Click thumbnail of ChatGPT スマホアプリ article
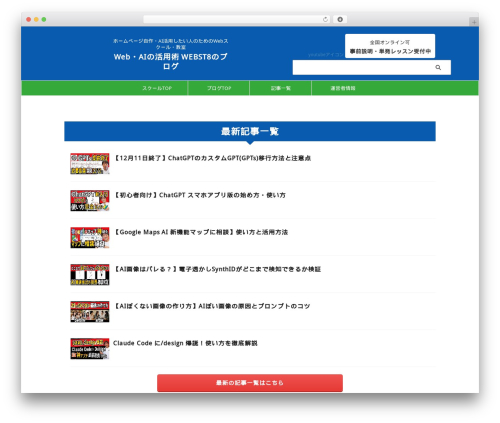Screen dimensions: 500x423 coord(90,201)
